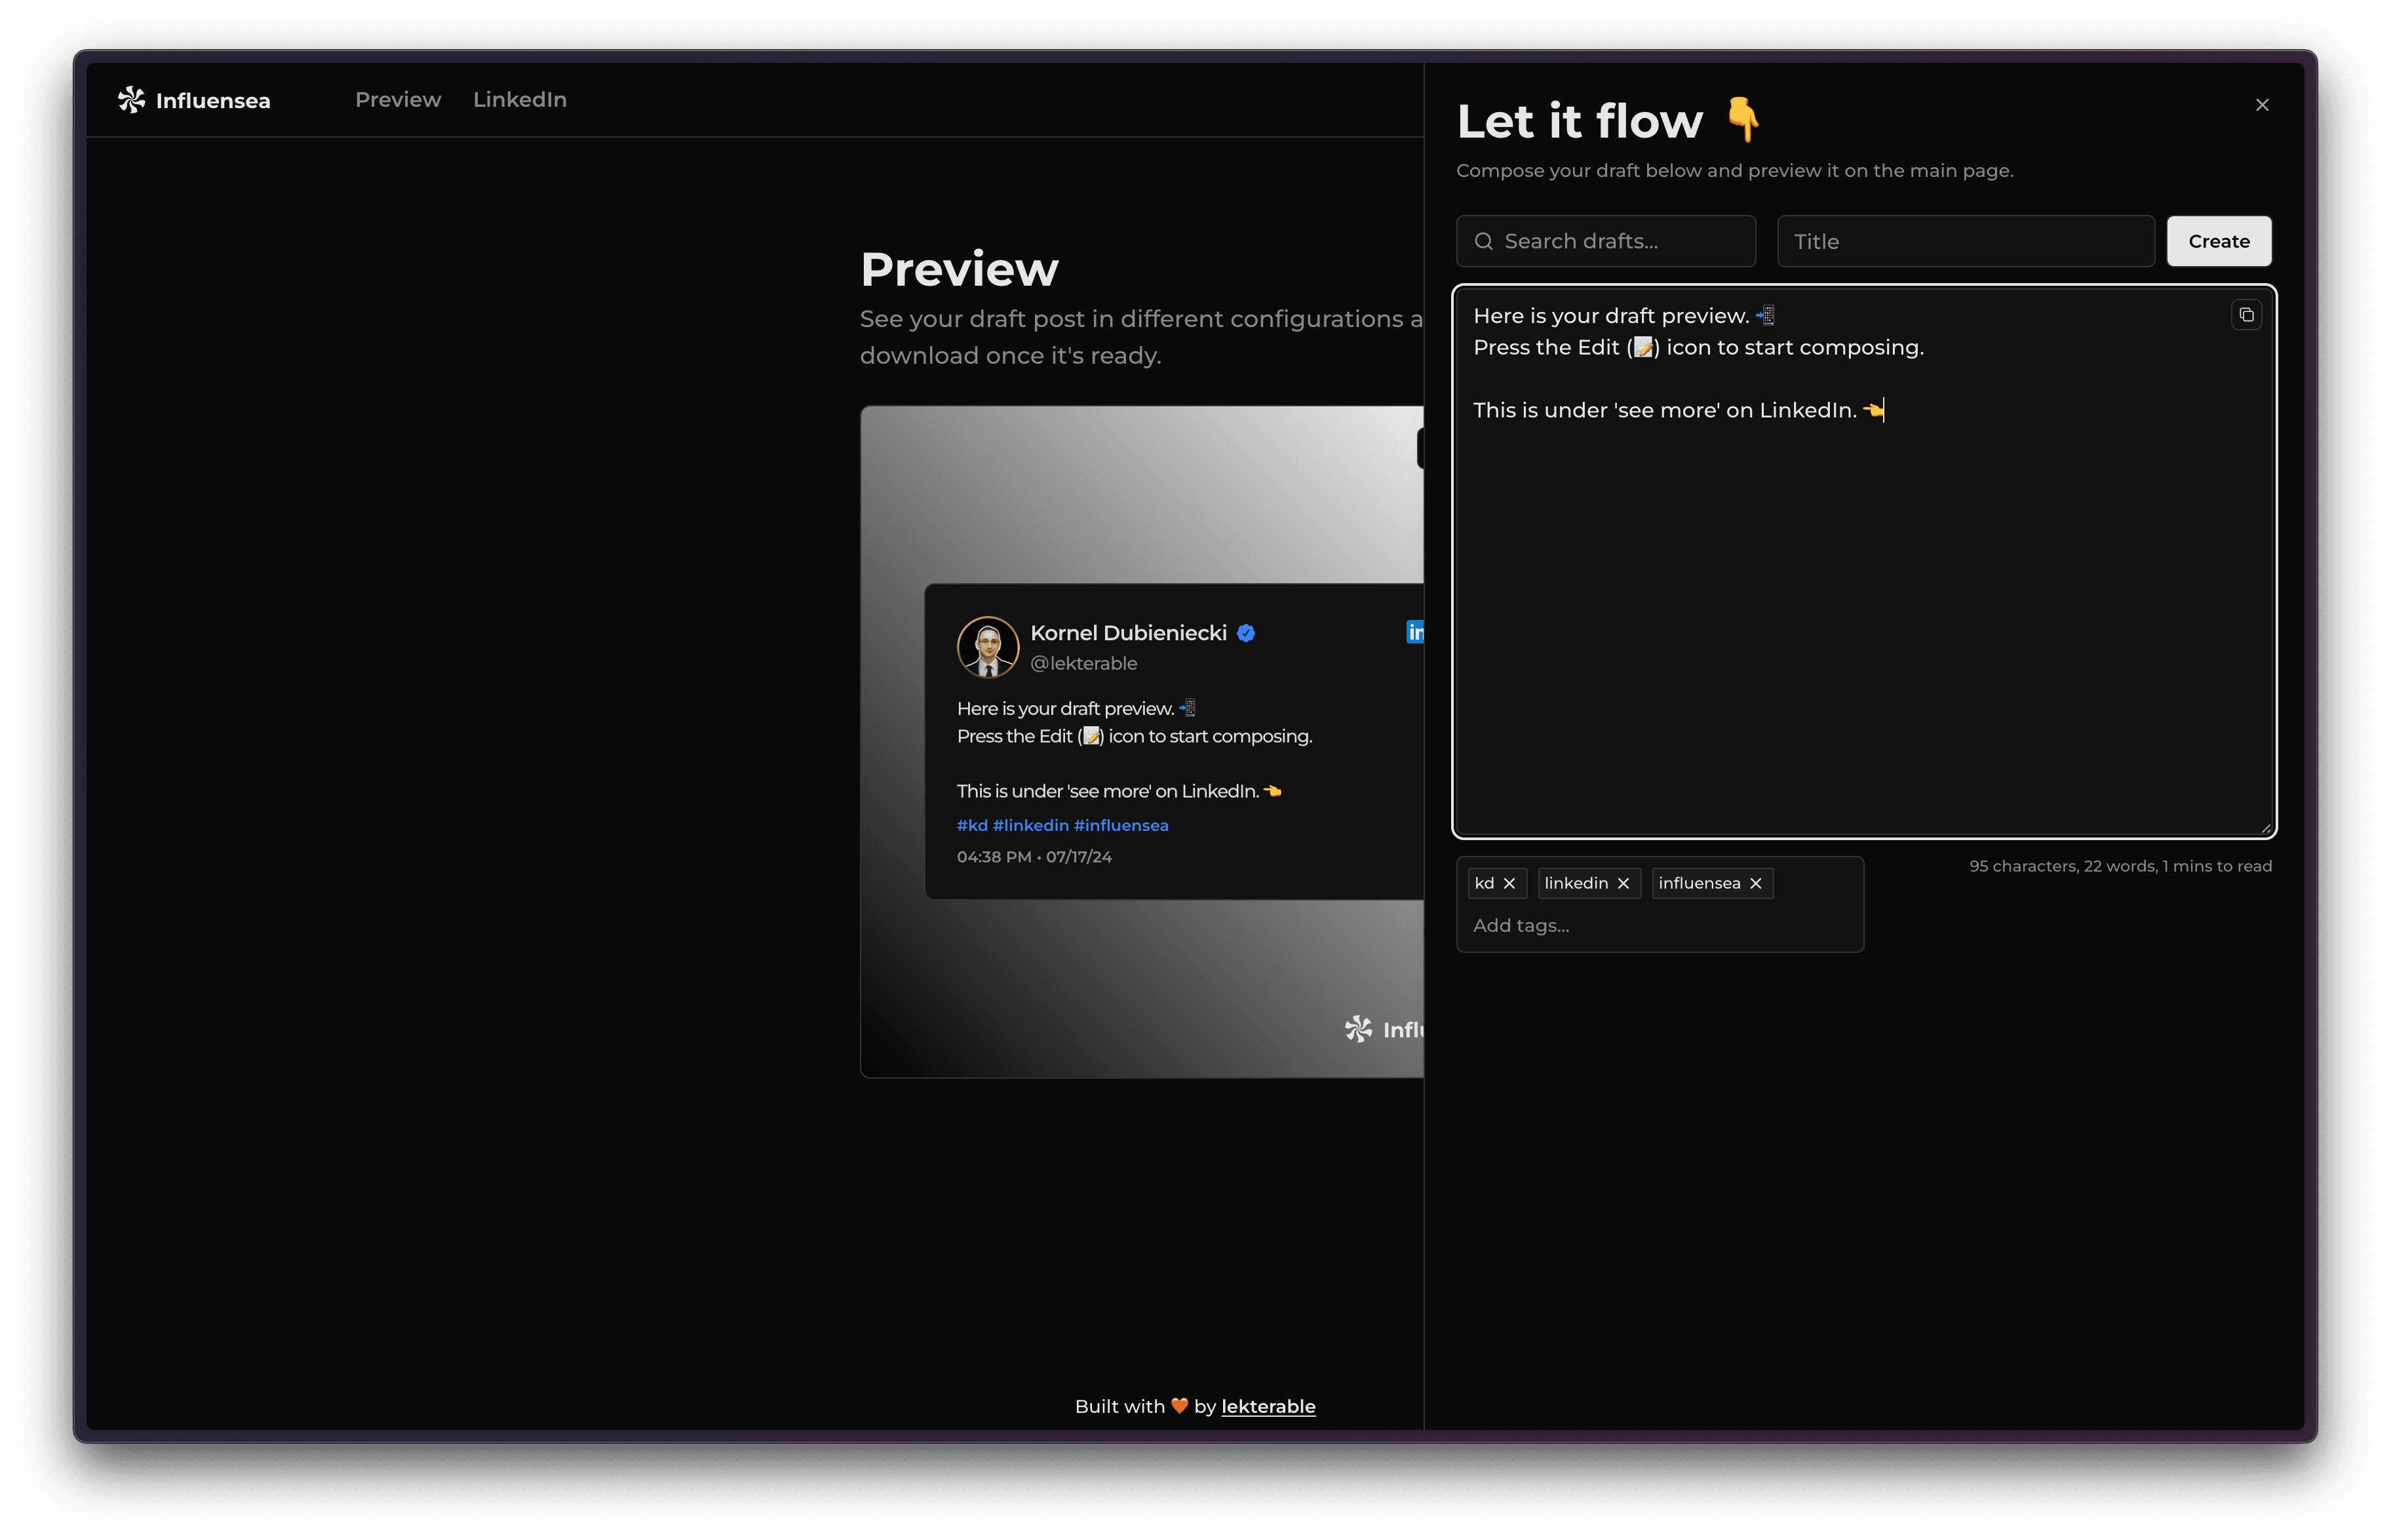This screenshot has width=2391, height=1540.
Task: Click the blue verified badge icon
Action: click(x=1246, y=633)
